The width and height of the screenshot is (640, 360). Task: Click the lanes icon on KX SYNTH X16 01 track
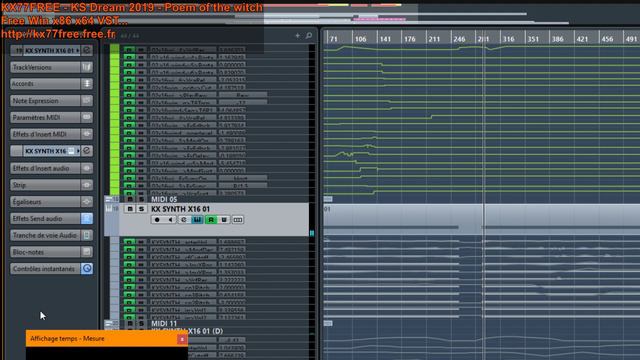[x=238, y=220]
